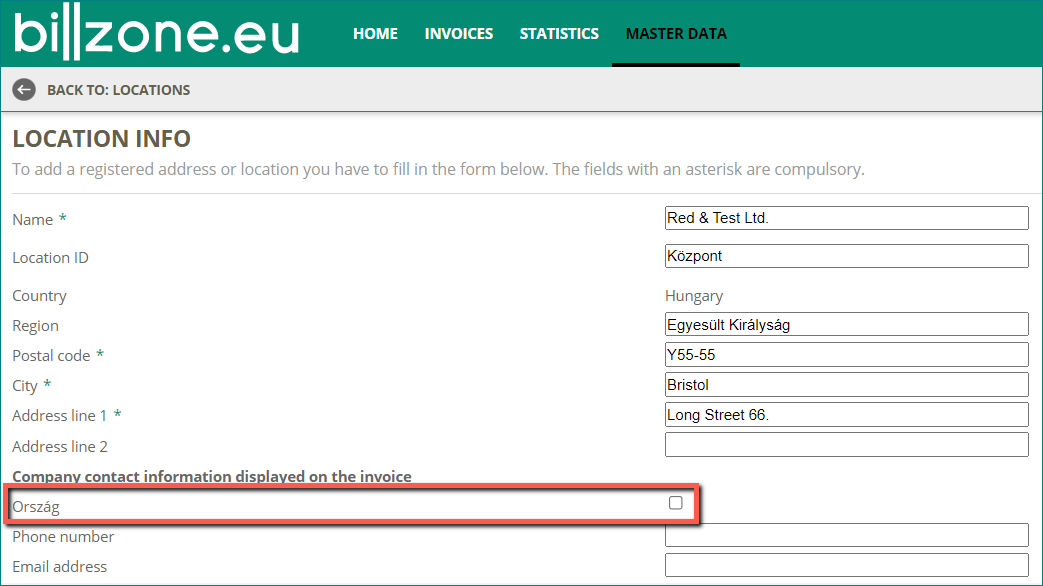The height and width of the screenshot is (586, 1043).
Task: Click the Country label
Action: 39,296
